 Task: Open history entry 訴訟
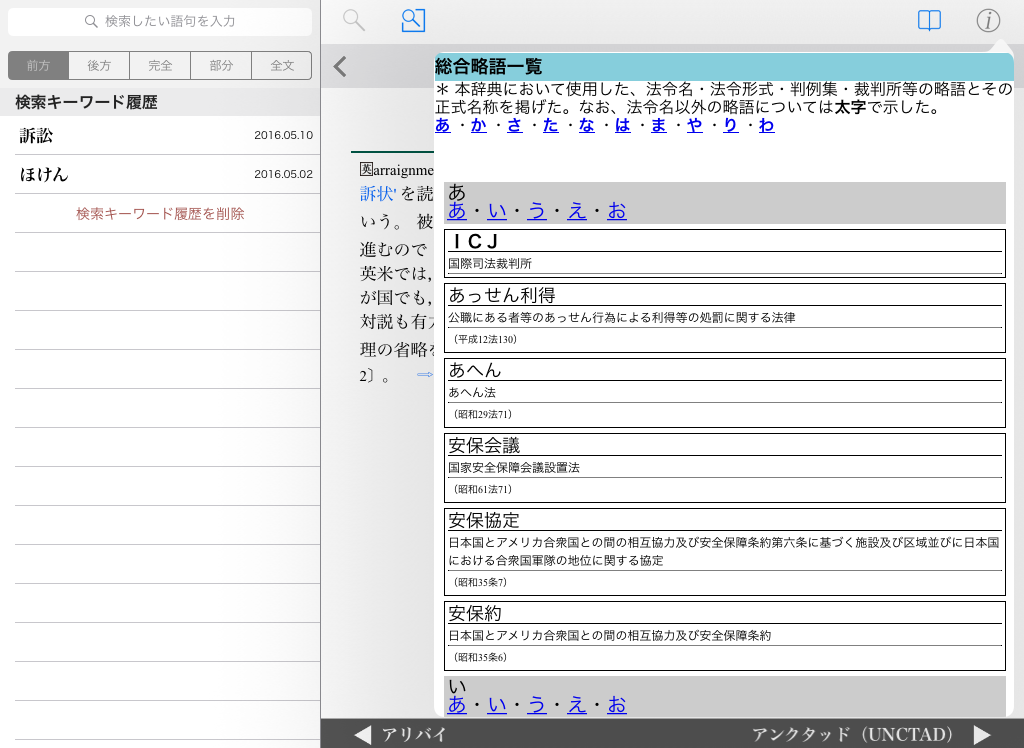pyautogui.click(x=160, y=135)
